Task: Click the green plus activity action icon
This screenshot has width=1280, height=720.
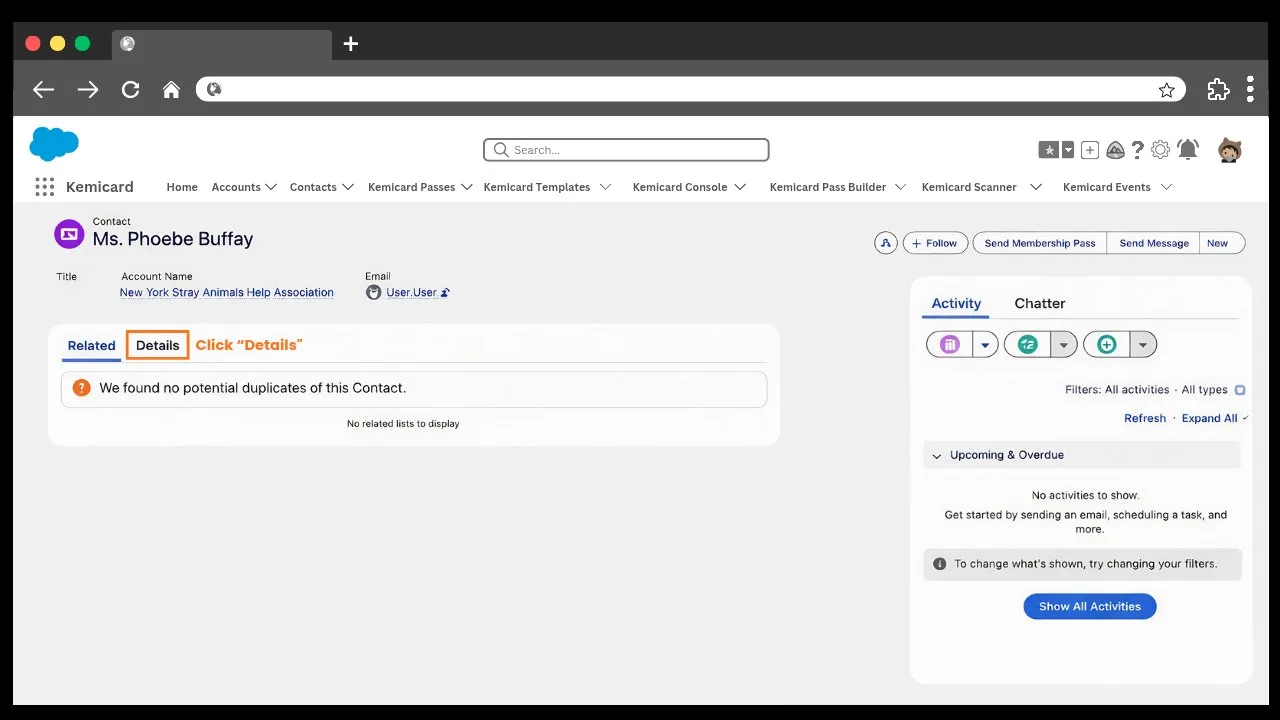Action: [x=1106, y=344]
